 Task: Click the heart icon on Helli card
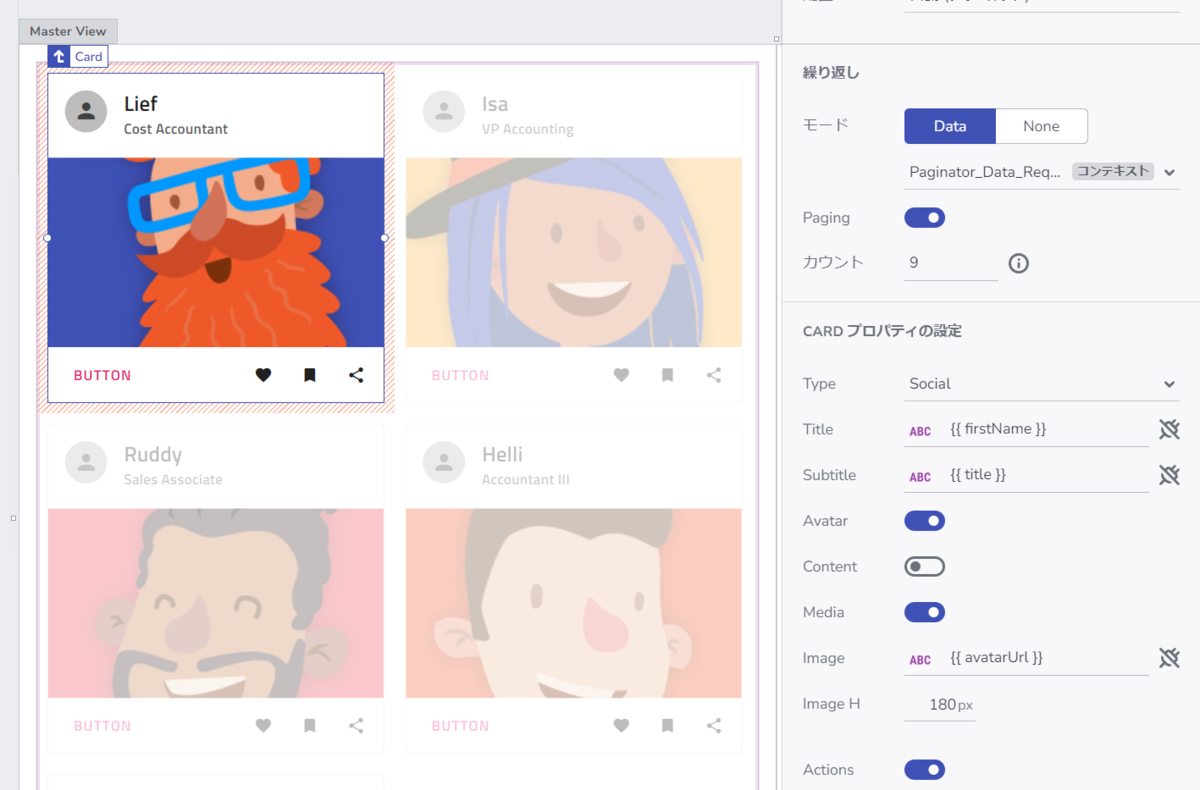[621, 726]
